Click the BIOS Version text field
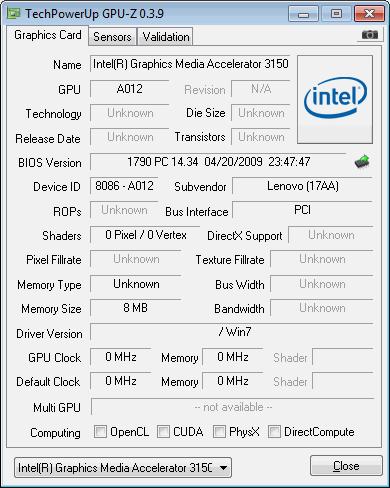Viewport: 390px width, 488px height. tap(218, 162)
